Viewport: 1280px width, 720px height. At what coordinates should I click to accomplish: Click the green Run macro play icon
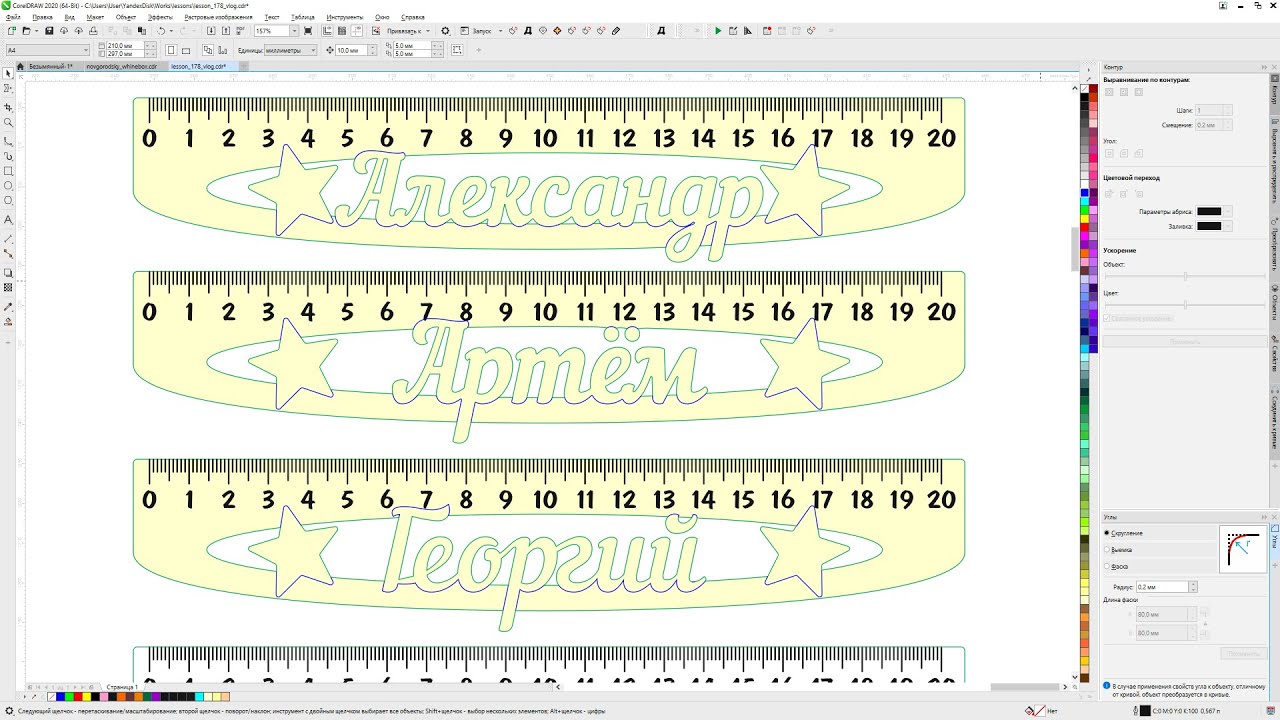pyautogui.click(x=718, y=31)
